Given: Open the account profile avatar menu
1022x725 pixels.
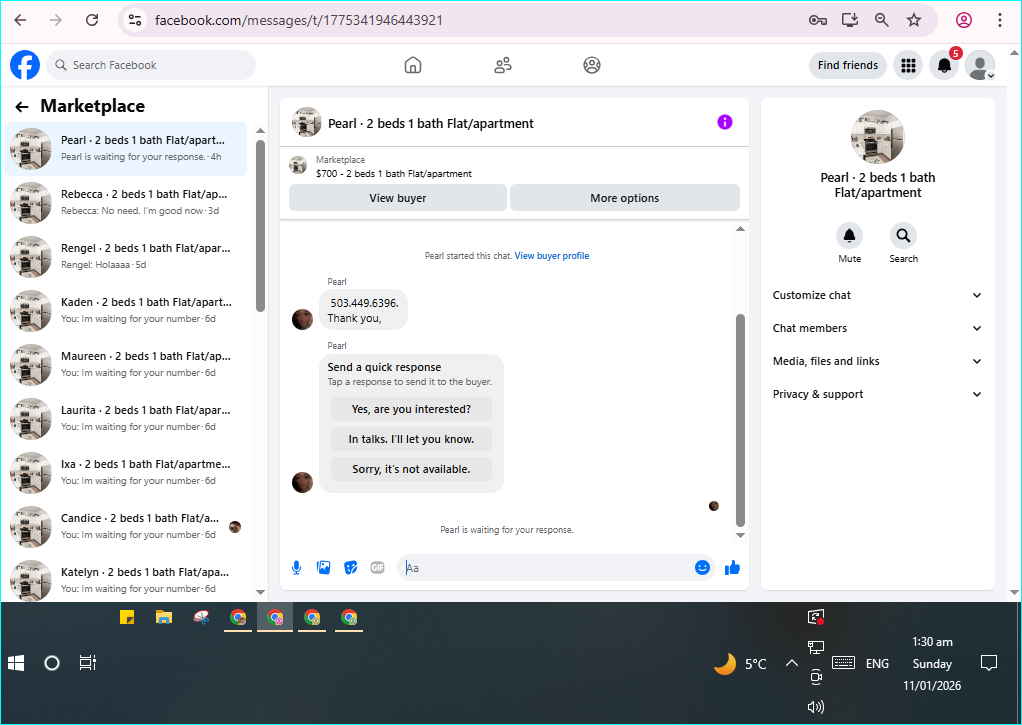Looking at the screenshot, I should [x=980, y=65].
